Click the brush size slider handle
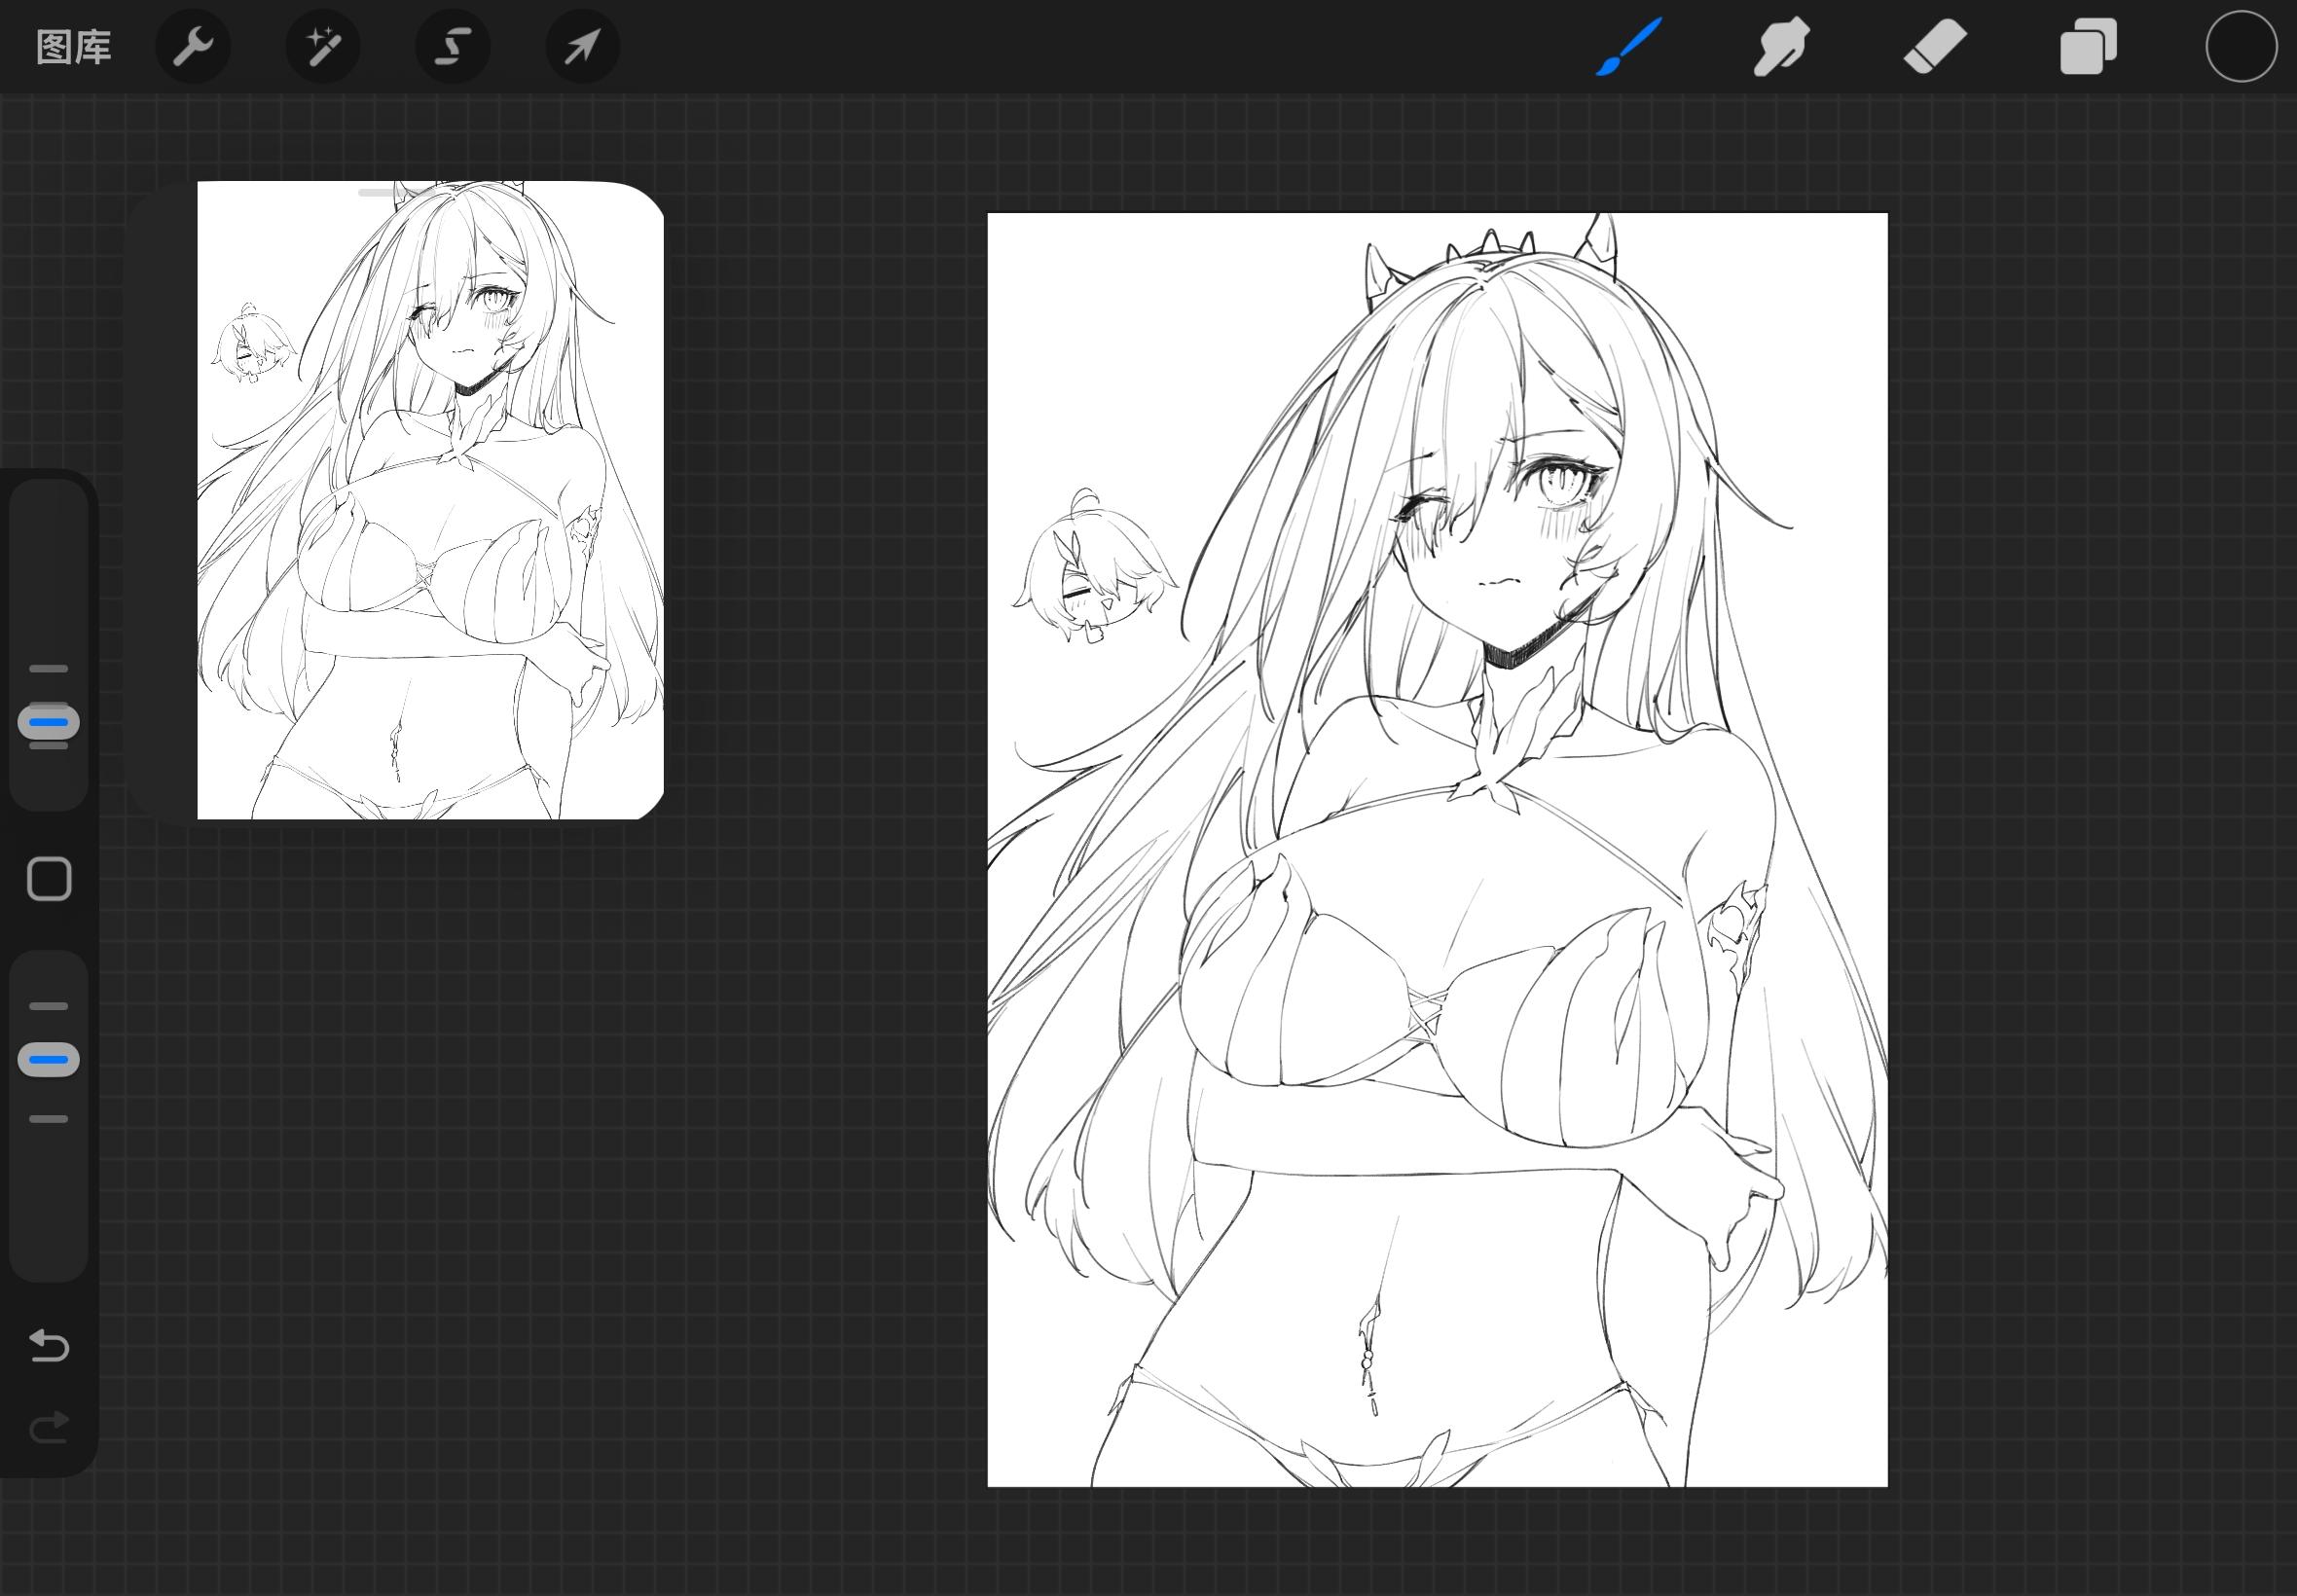The width and height of the screenshot is (2297, 1596). [49, 722]
